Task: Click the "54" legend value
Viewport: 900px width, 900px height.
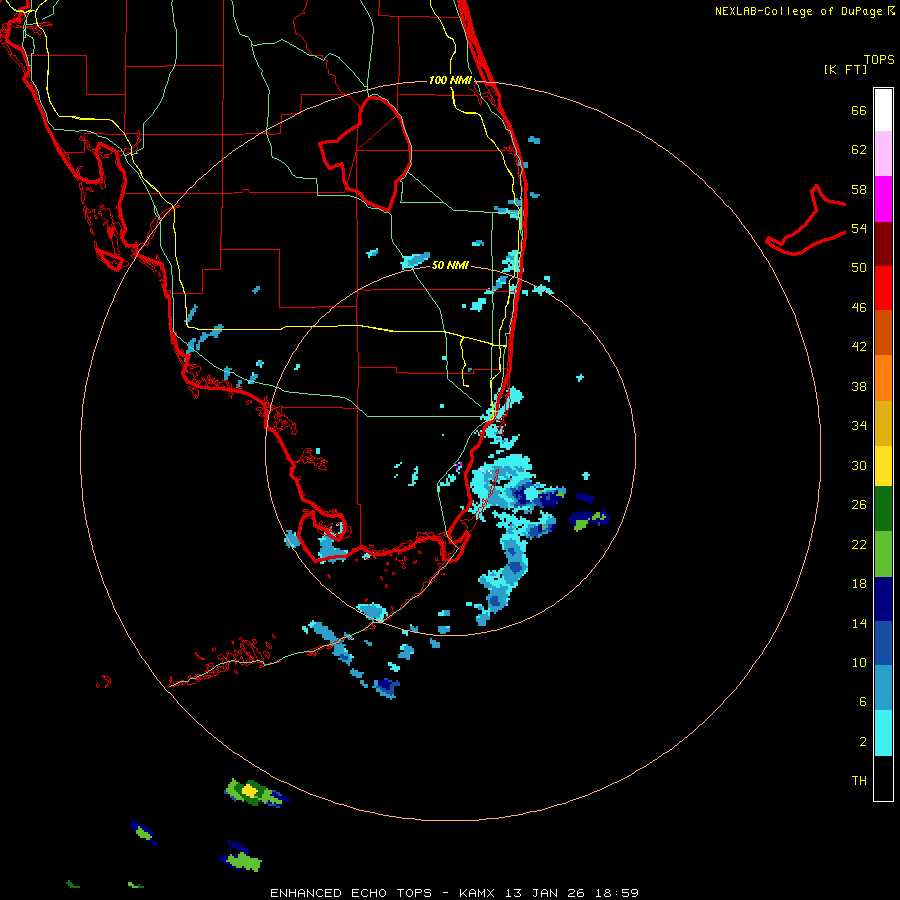Action: (859, 228)
